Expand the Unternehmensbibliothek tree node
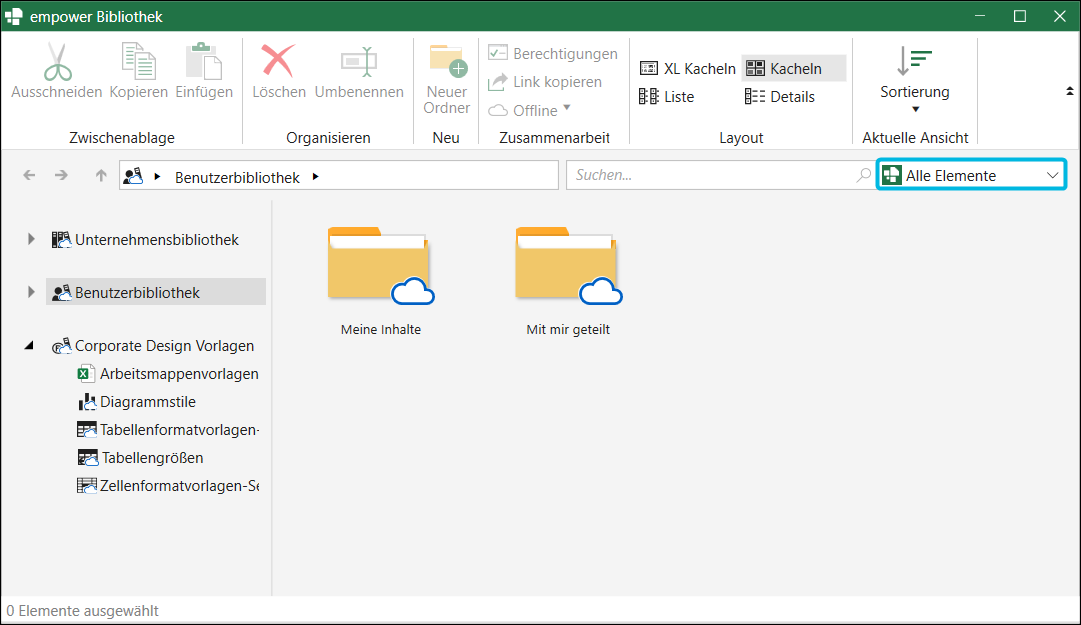1081x625 pixels. 31,239
